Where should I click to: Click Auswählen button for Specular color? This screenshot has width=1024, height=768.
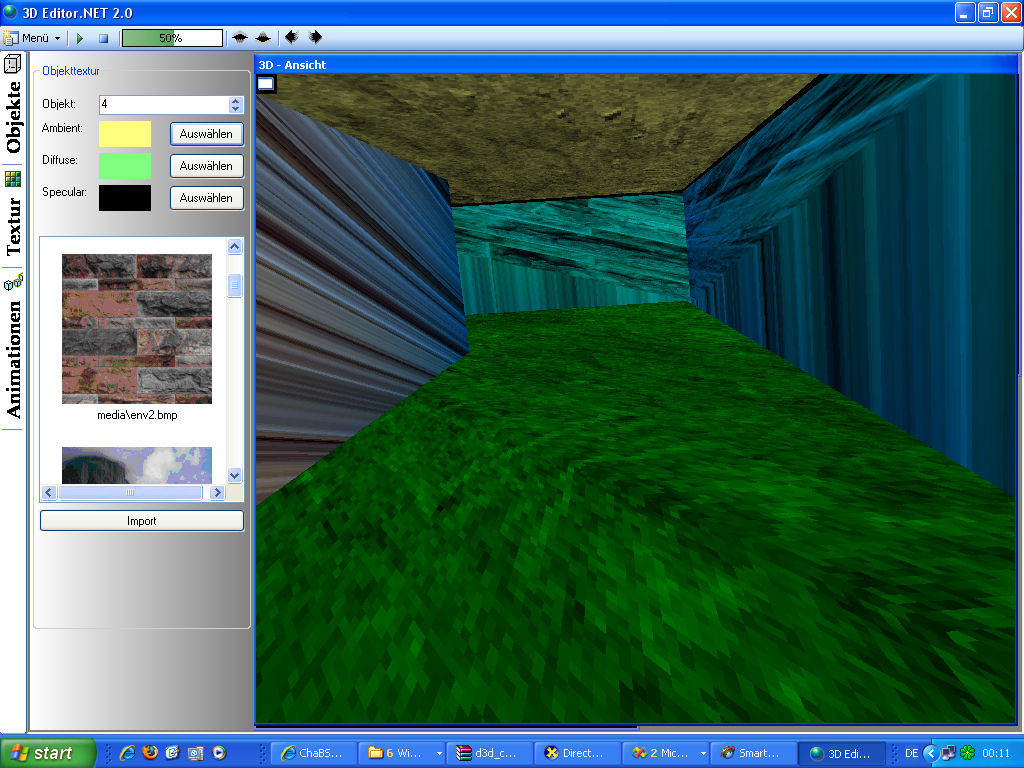(206, 198)
